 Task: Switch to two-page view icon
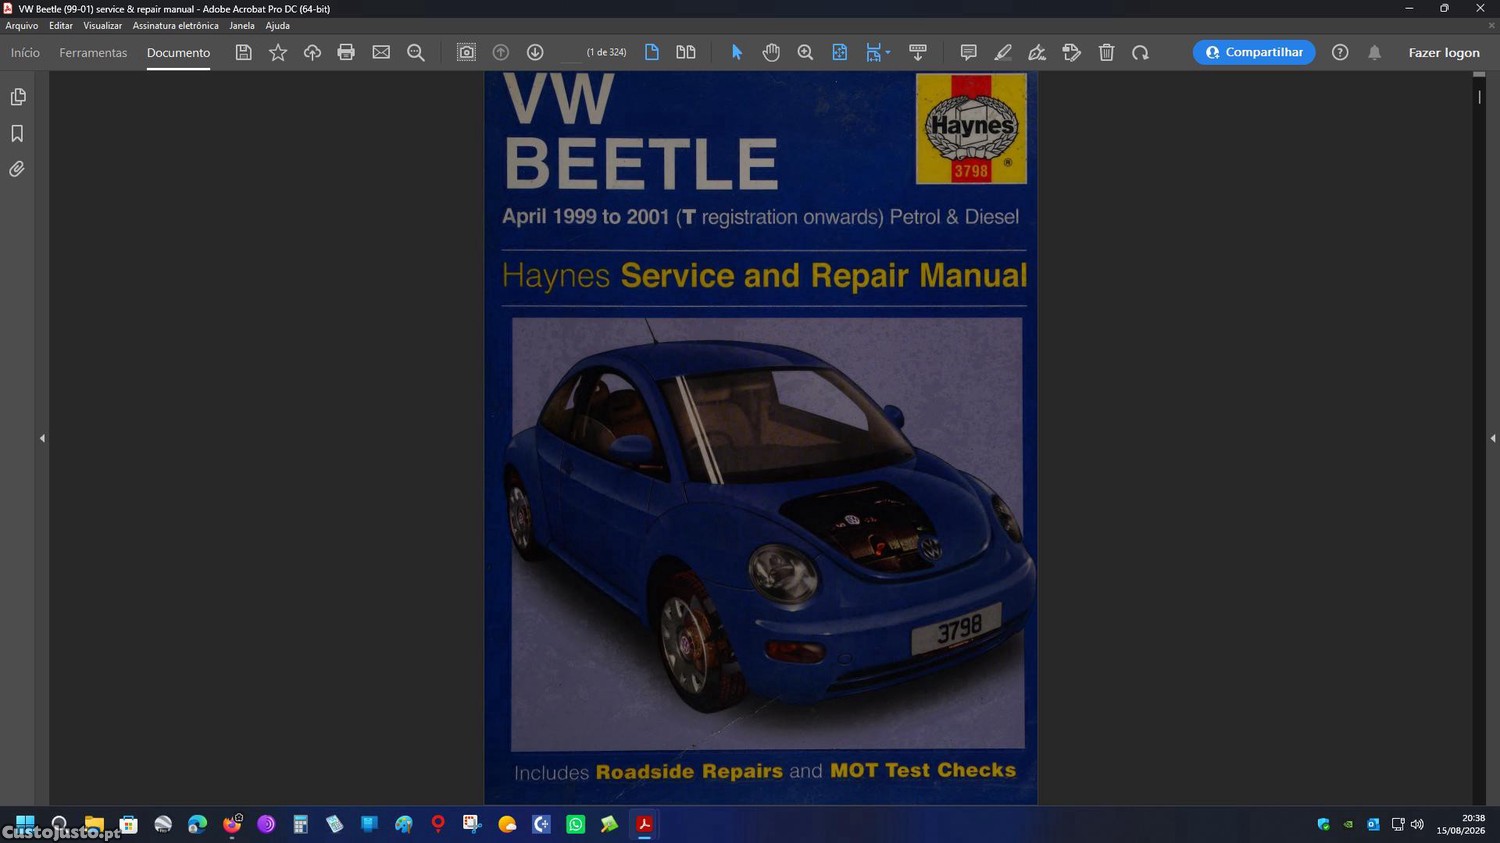click(686, 52)
